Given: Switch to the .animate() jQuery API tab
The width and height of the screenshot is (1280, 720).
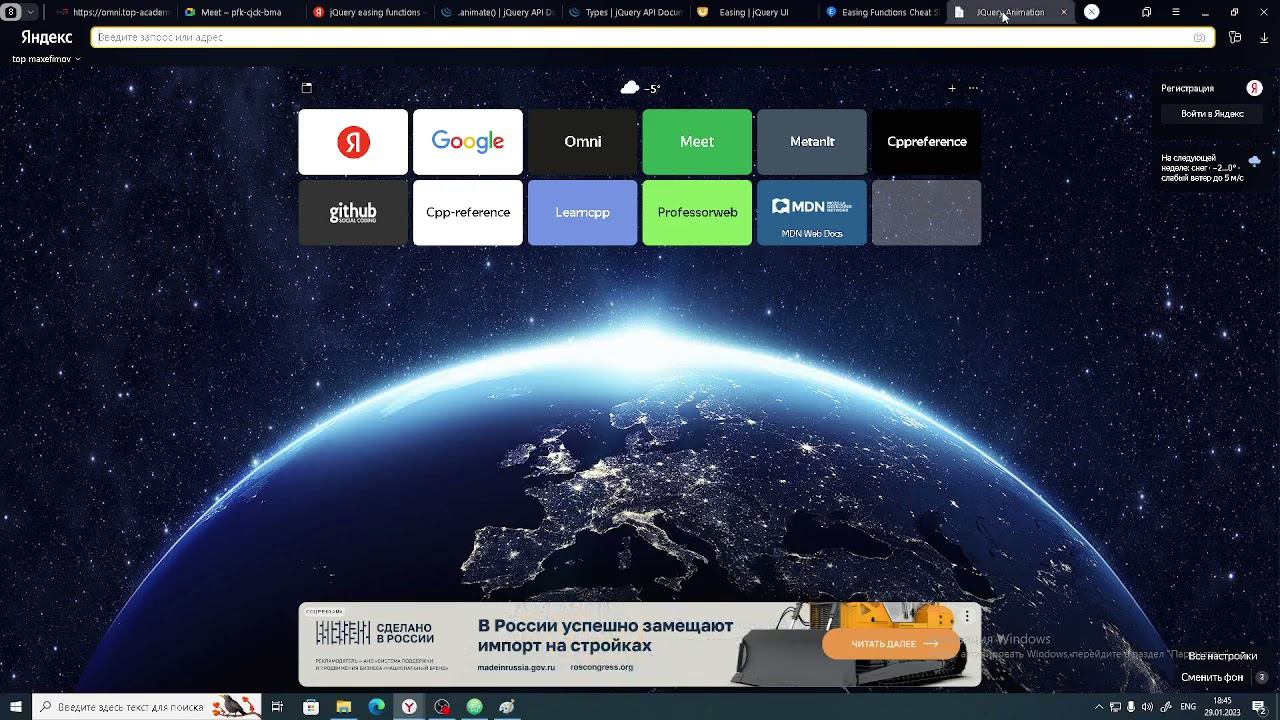Looking at the screenshot, I should (x=497, y=12).
